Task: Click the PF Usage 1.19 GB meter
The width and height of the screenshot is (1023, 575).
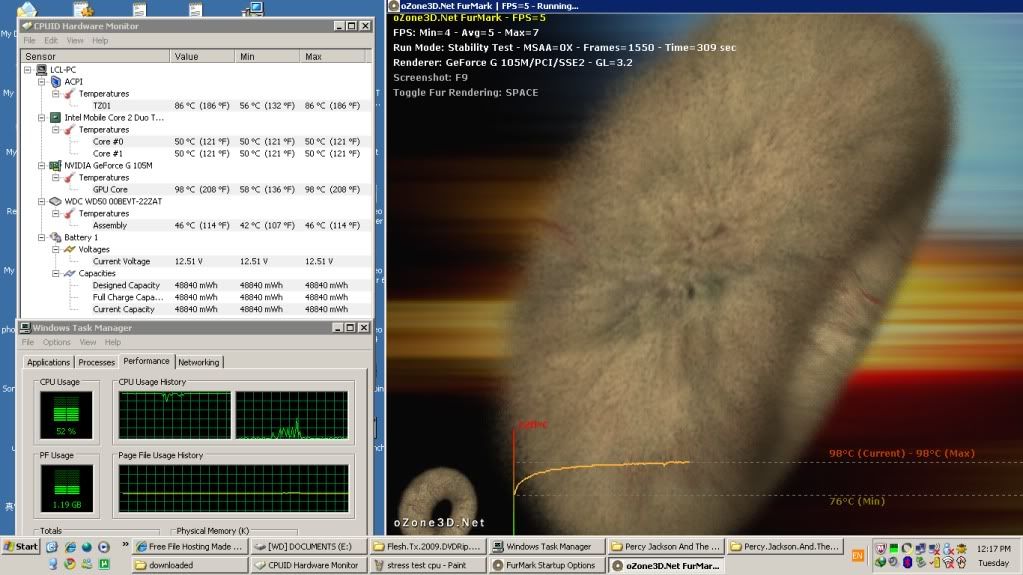Action: (67, 488)
